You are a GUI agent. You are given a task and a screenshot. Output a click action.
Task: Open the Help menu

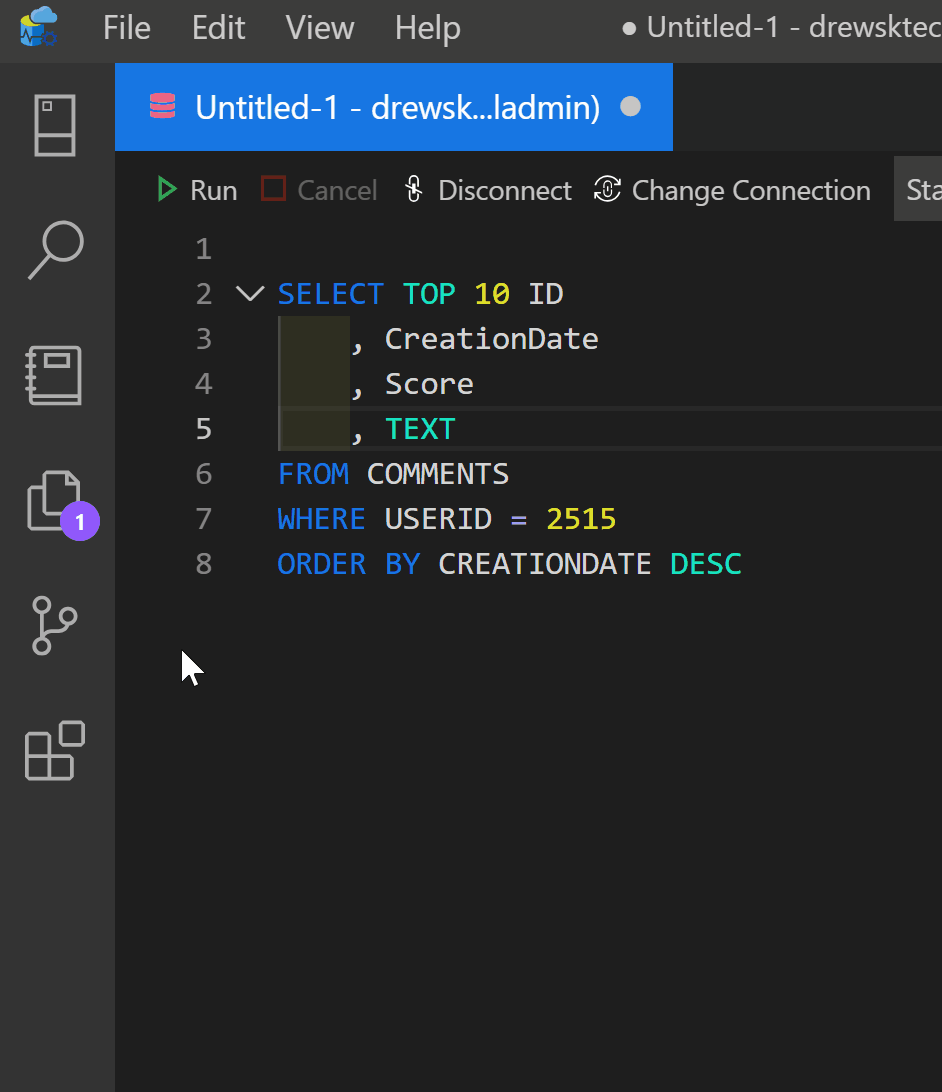[427, 28]
